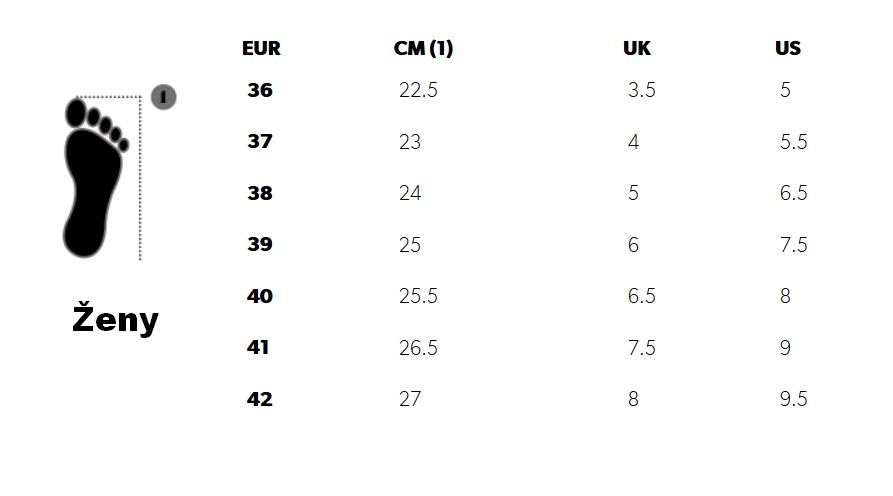This screenshot has height=496, width=893.
Task: Click US size 9.5 value
Action: click(793, 399)
